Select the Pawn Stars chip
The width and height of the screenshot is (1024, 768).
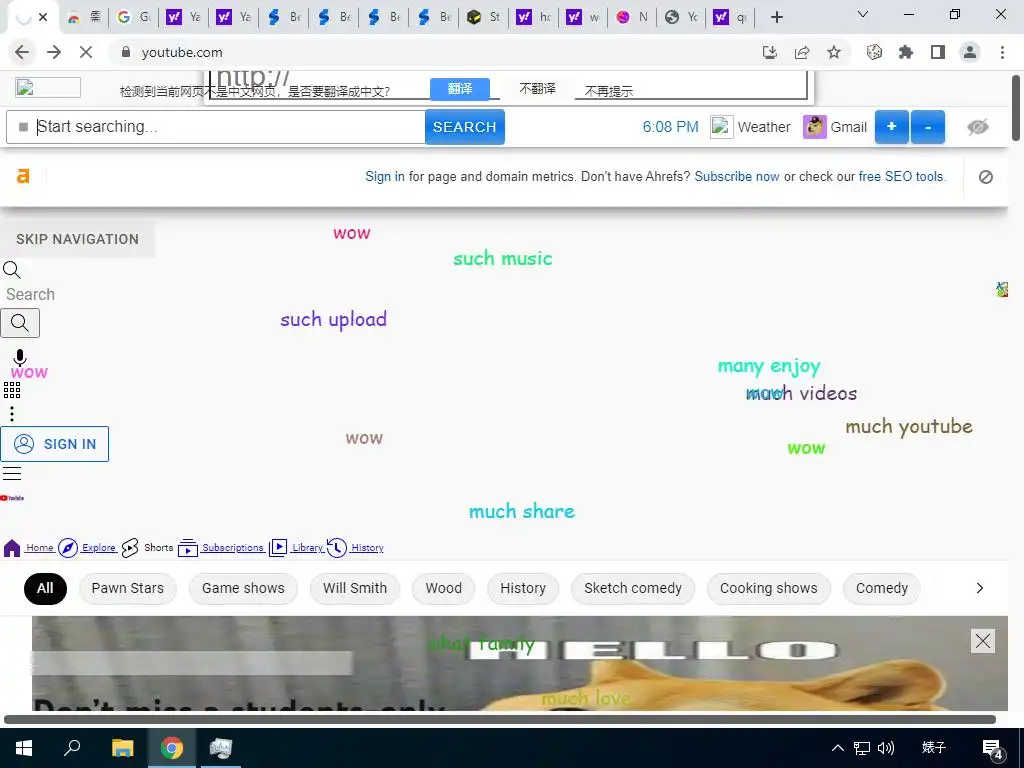point(127,588)
